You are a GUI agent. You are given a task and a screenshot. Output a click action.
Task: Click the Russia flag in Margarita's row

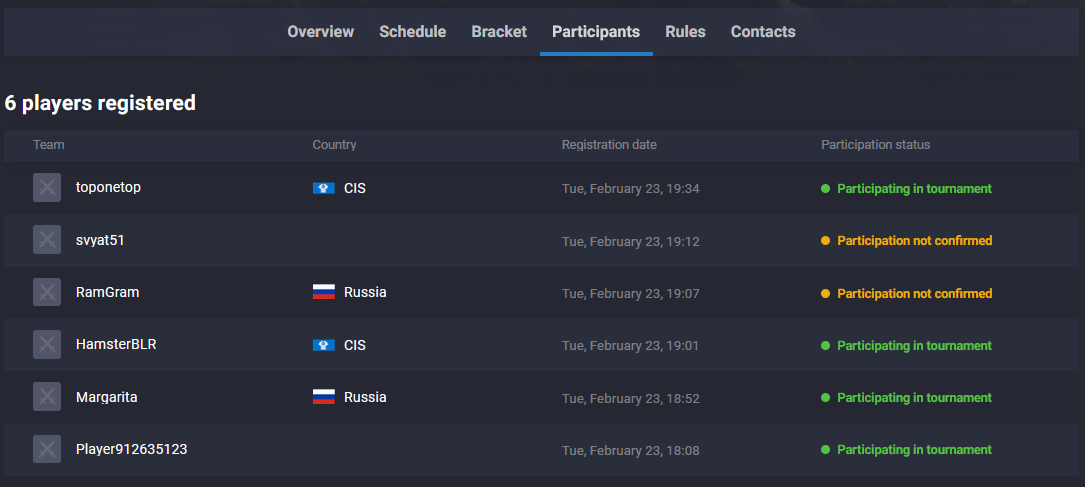324,397
